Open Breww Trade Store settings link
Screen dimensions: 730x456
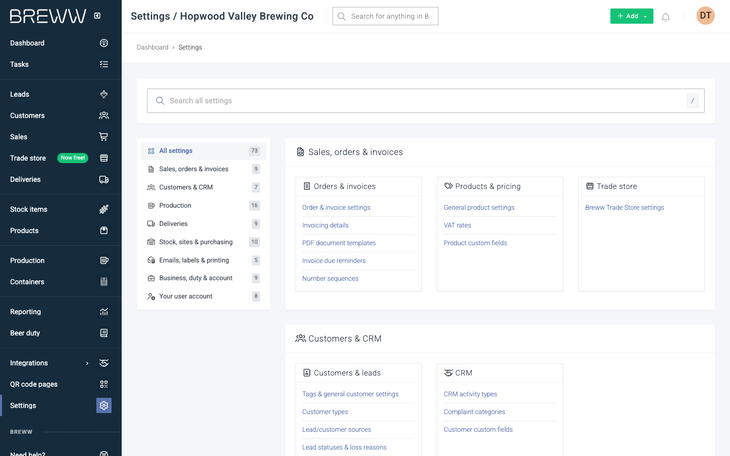624,208
